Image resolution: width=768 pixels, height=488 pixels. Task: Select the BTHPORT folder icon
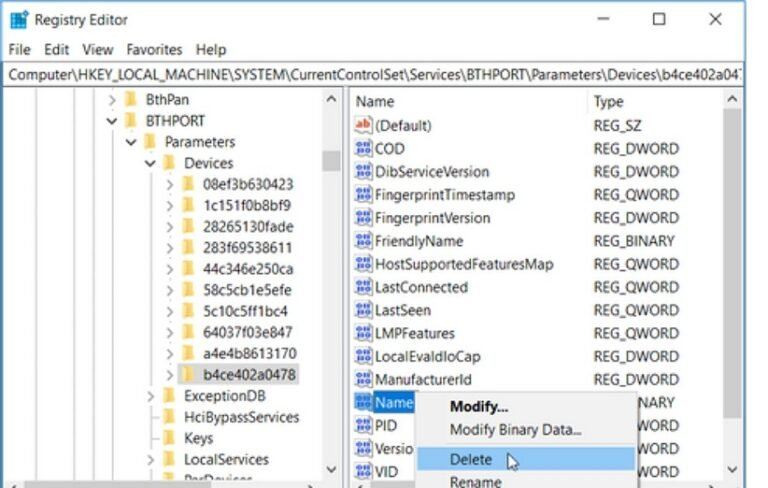(x=130, y=121)
